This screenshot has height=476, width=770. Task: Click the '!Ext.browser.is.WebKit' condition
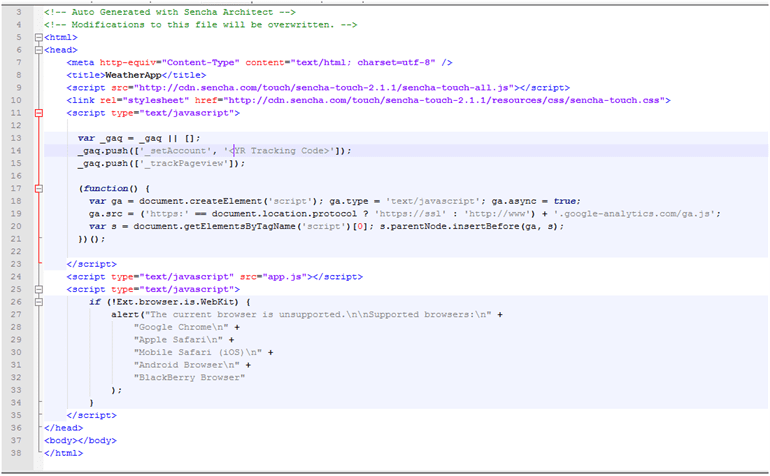tap(172, 302)
